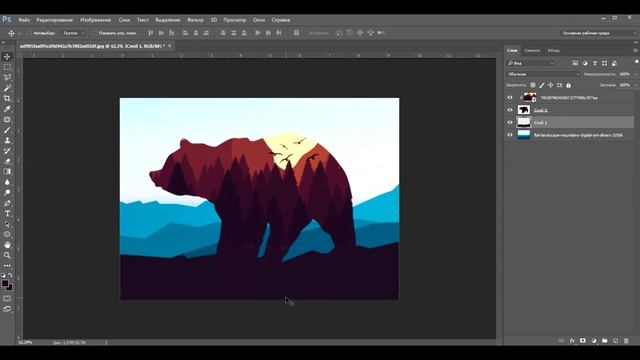Click the delete layer trash icon
Viewport: 640px width, 360px height.
[x=626, y=341]
